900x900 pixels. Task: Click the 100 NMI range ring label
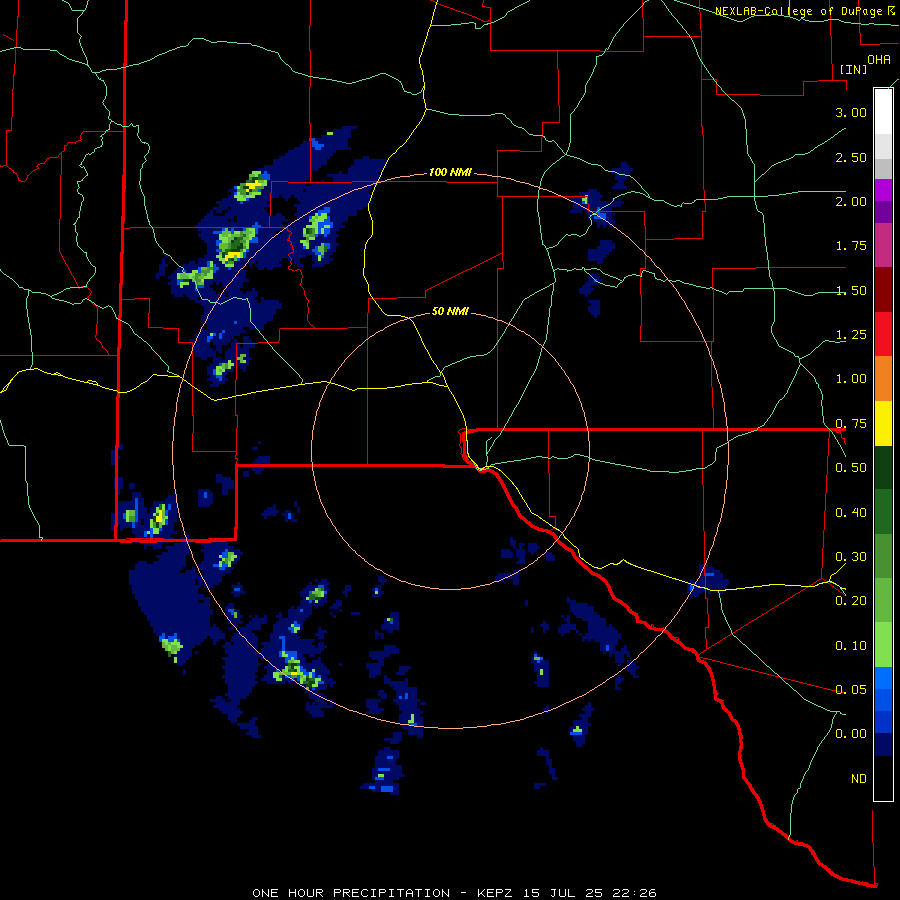(x=450, y=172)
